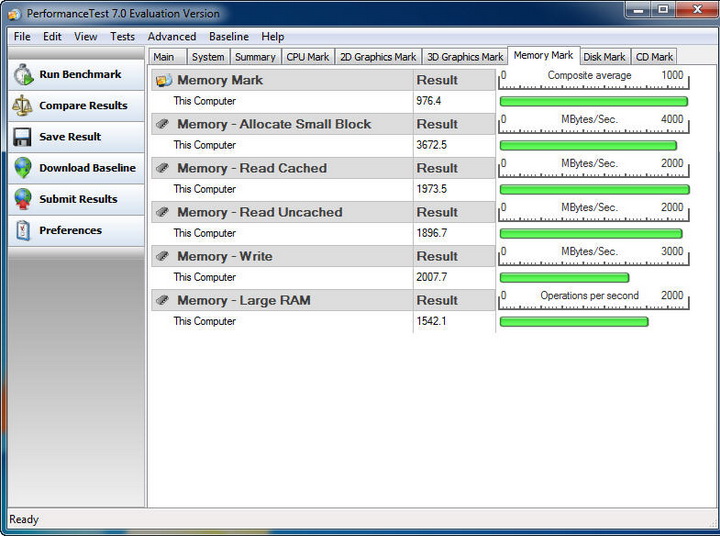Click the Large RAM memory chip icon
The image size is (720, 536).
tap(163, 300)
